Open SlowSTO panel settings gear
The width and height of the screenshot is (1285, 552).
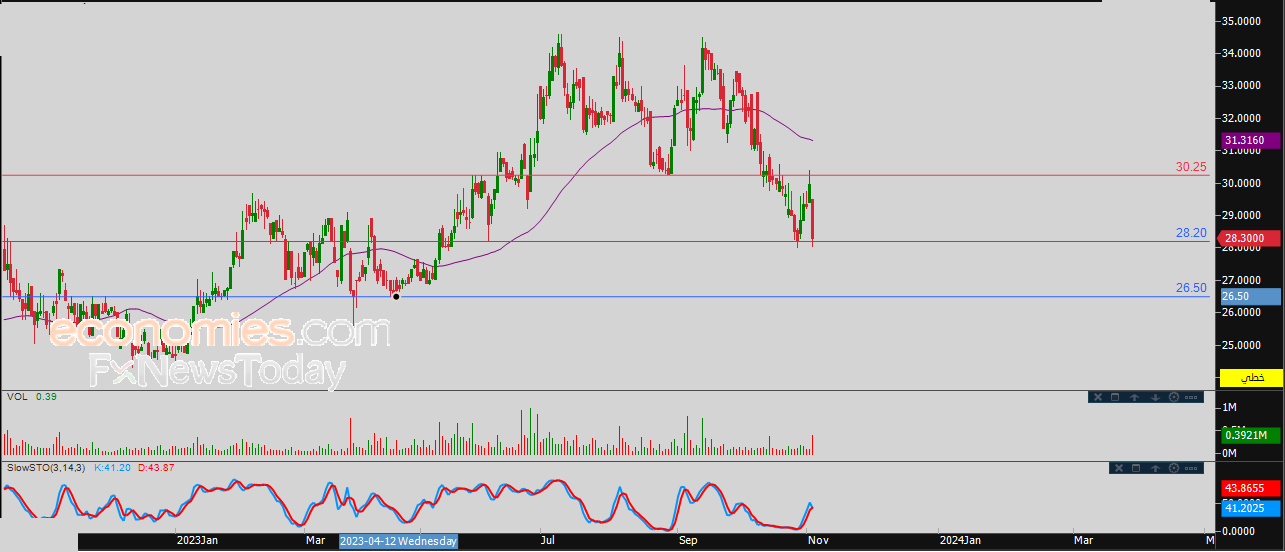click(1174, 468)
